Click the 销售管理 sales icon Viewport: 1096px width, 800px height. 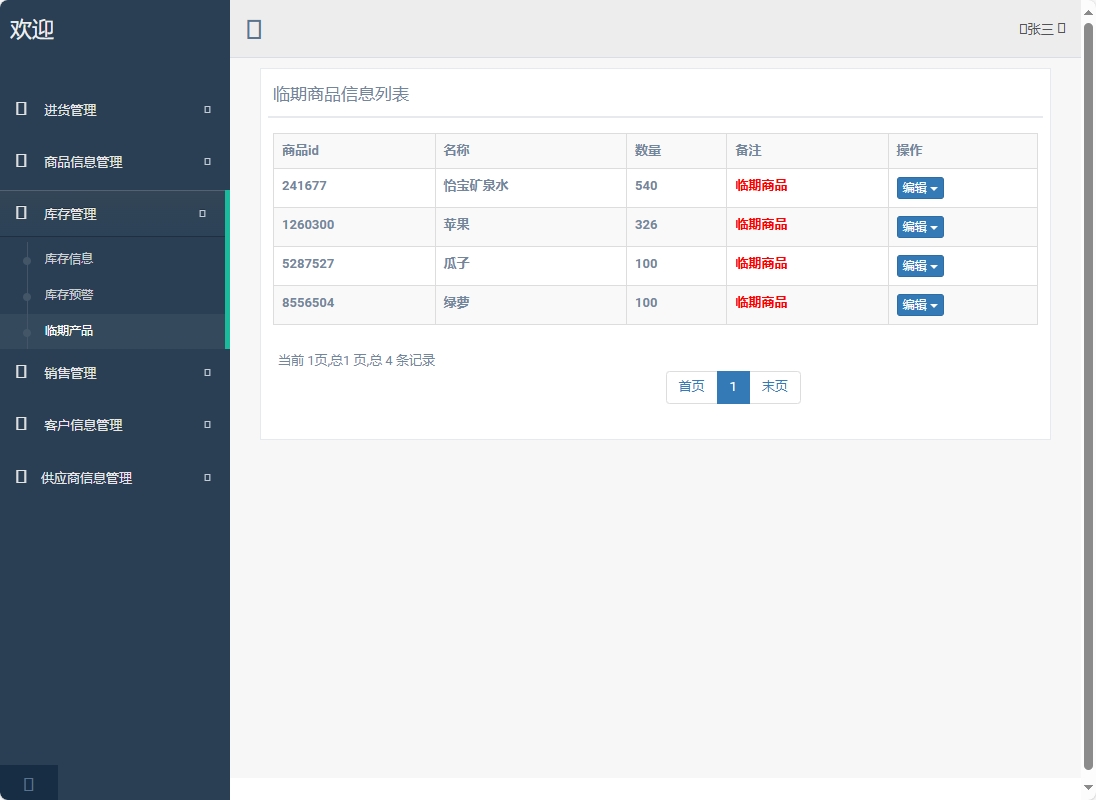pyautogui.click(x=20, y=373)
